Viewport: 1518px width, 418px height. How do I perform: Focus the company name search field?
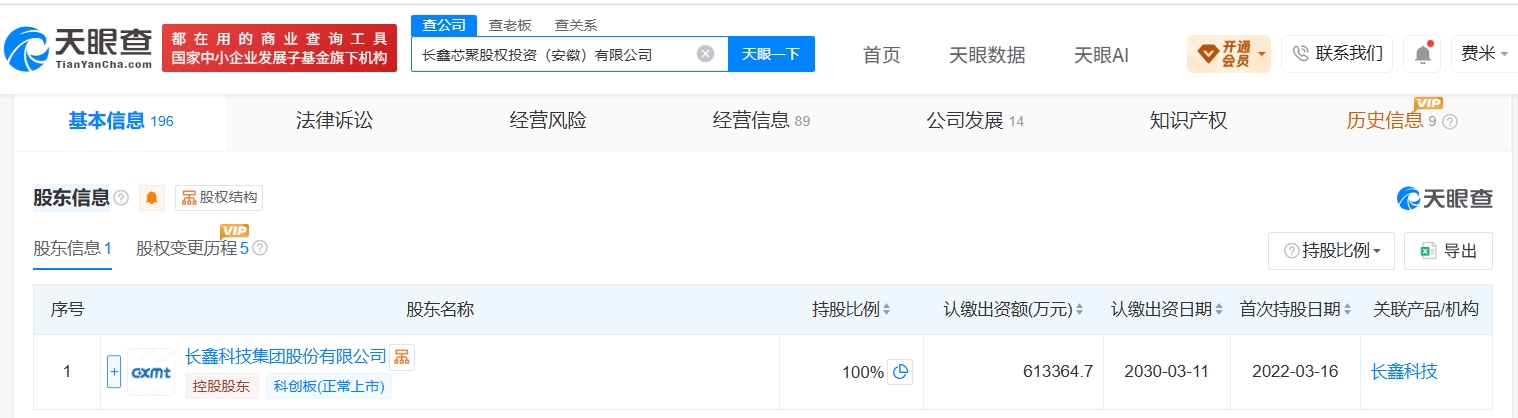(569, 54)
